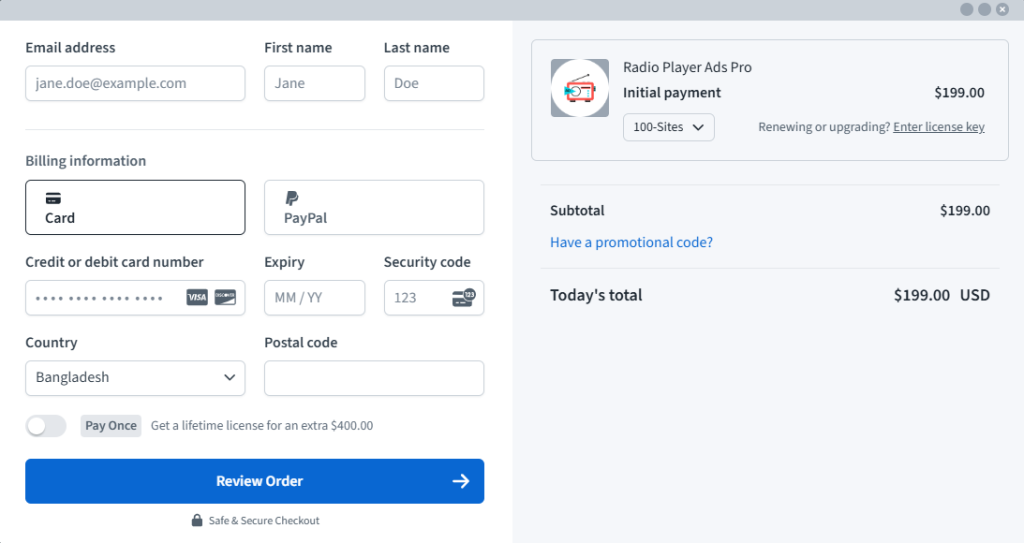Click the PayPal logo icon

(292, 198)
